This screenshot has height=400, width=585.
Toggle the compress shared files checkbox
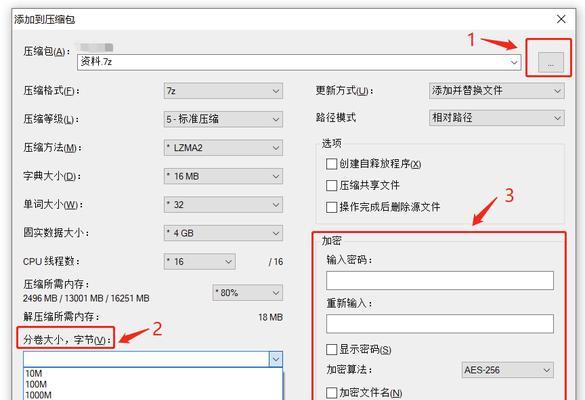click(x=331, y=185)
